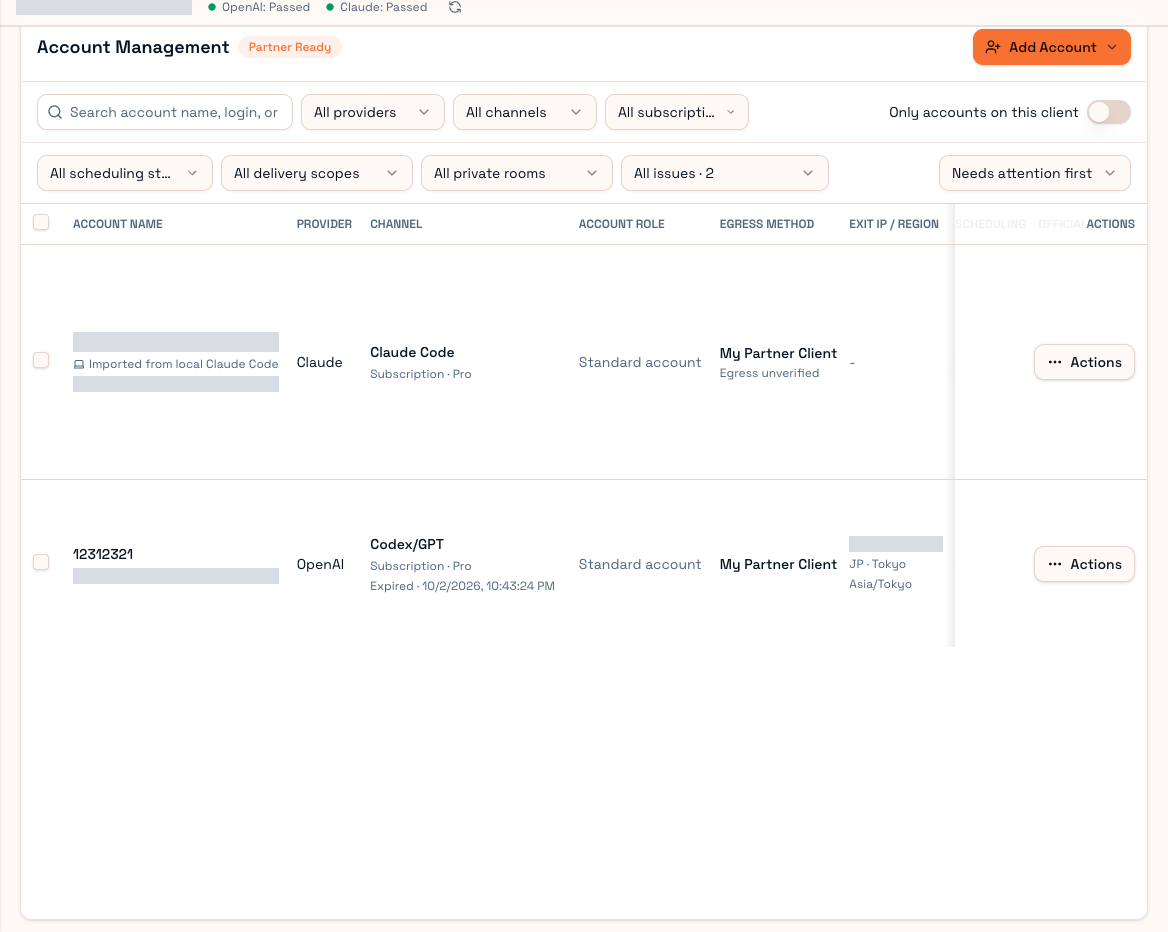This screenshot has height=932, width=1168.
Task: Click the Egress unverified label
Action: pyautogui.click(x=769, y=373)
